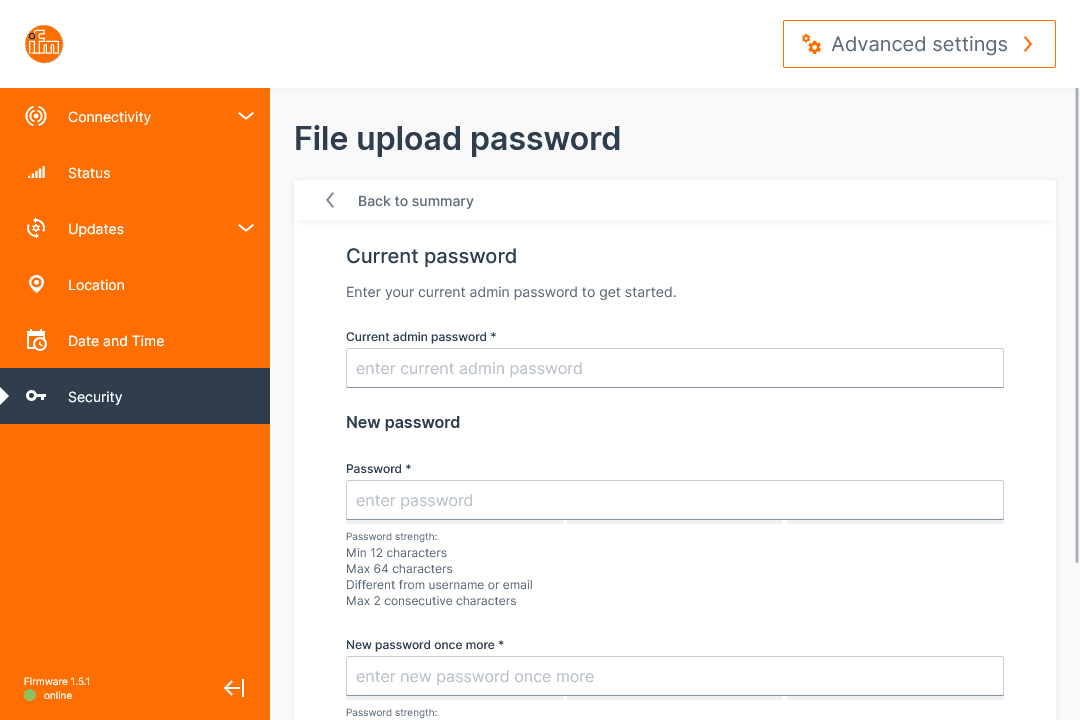The width and height of the screenshot is (1080, 720).
Task: Click the Connectivity signal icon
Action: click(x=36, y=117)
